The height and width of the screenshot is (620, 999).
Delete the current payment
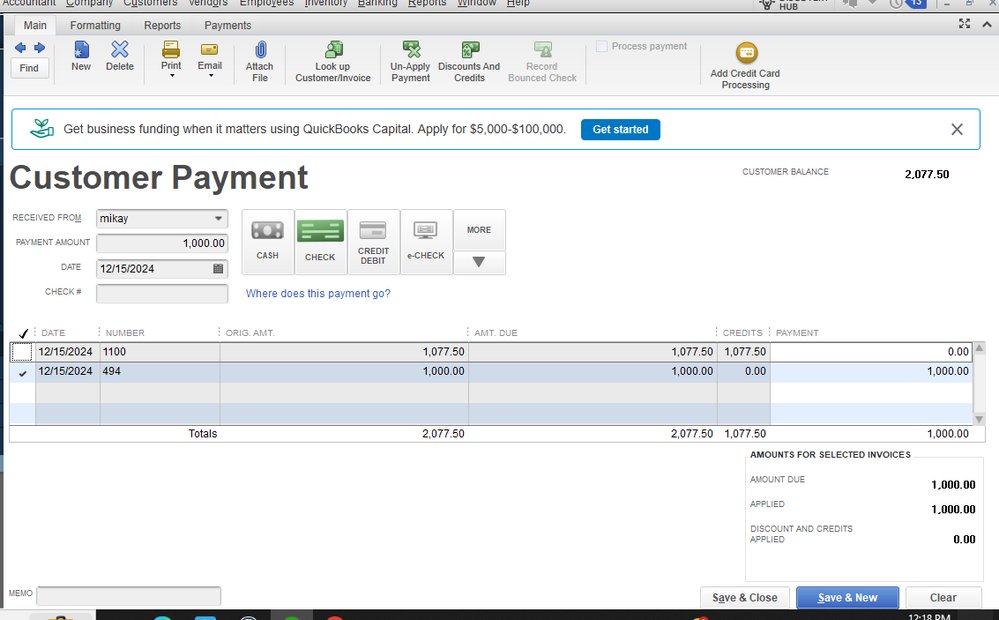tap(120, 56)
